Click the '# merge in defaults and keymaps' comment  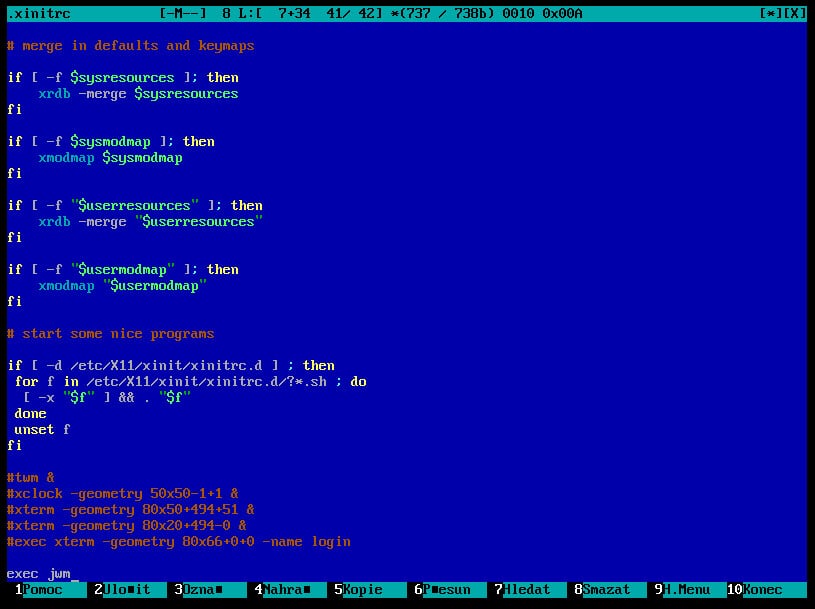coord(131,46)
